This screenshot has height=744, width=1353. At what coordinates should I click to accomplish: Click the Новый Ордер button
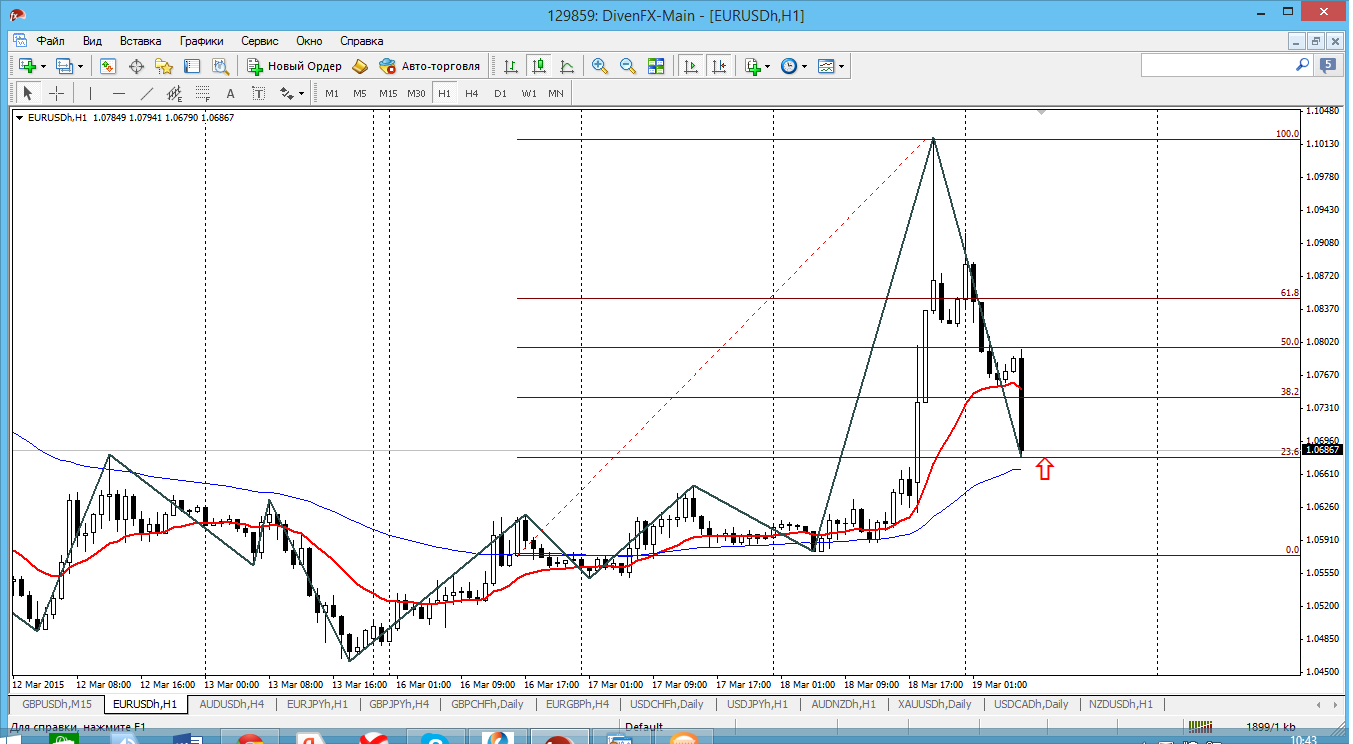click(x=294, y=66)
